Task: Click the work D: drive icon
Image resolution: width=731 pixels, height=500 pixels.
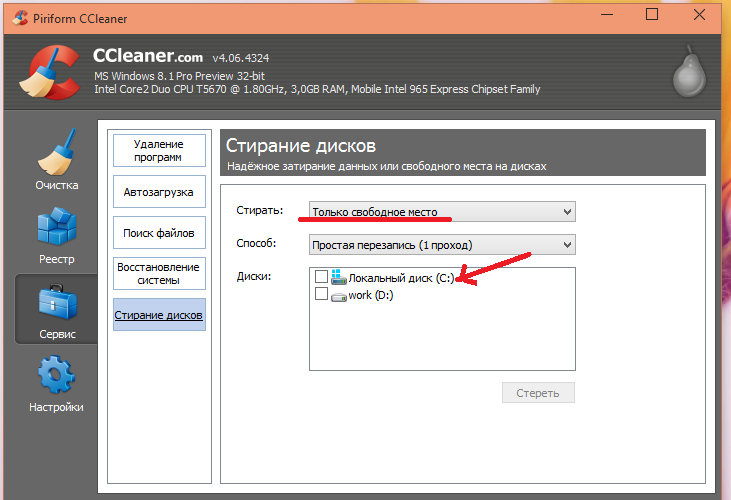Action: click(x=338, y=296)
